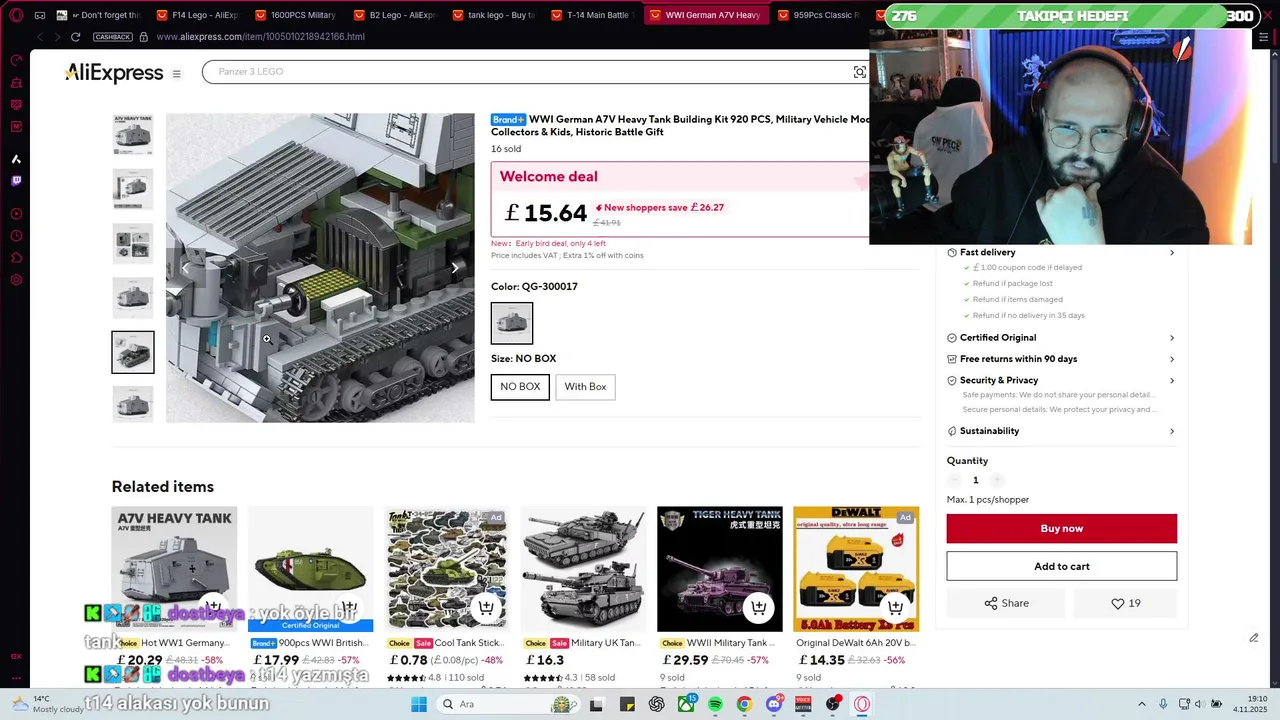The width and height of the screenshot is (1280, 720).
Task: Click the browser address bar URL
Action: pyautogui.click(x=260, y=37)
